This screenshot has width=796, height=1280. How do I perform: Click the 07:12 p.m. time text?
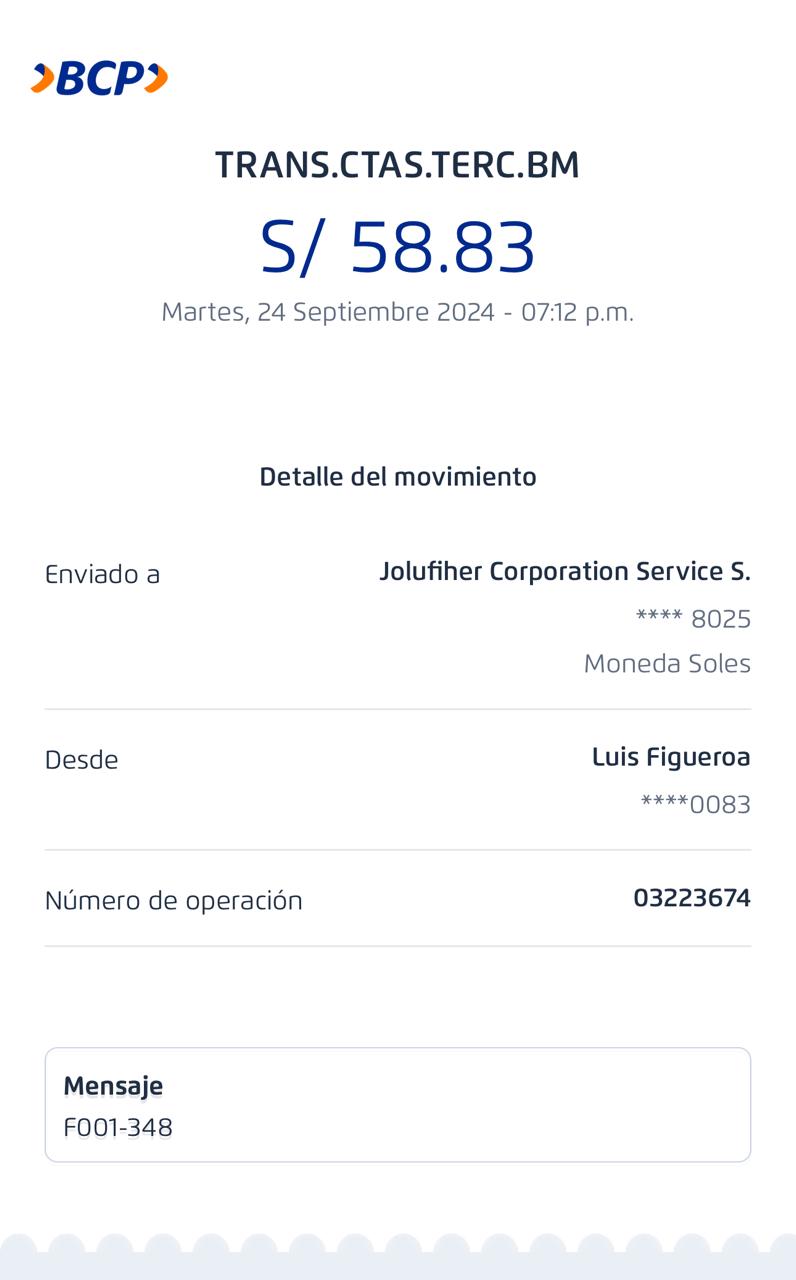pos(577,312)
